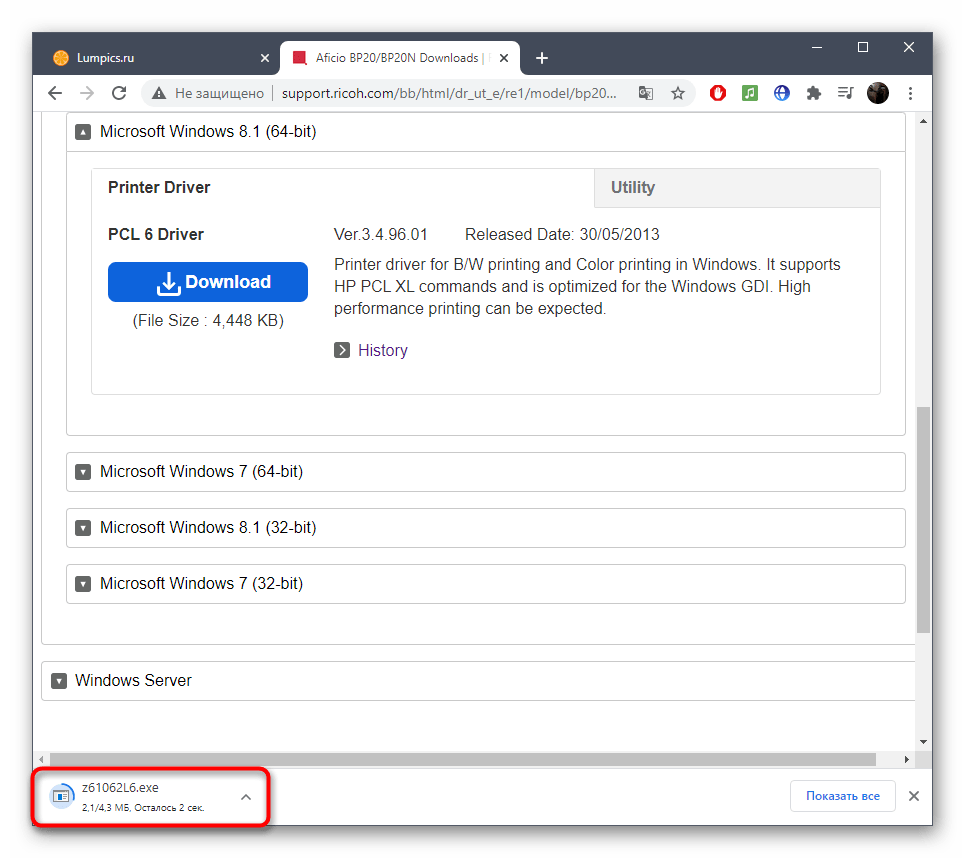Click the download progress text '2,1/4,3 МБ'
The image size is (965, 858).
[106, 808]
